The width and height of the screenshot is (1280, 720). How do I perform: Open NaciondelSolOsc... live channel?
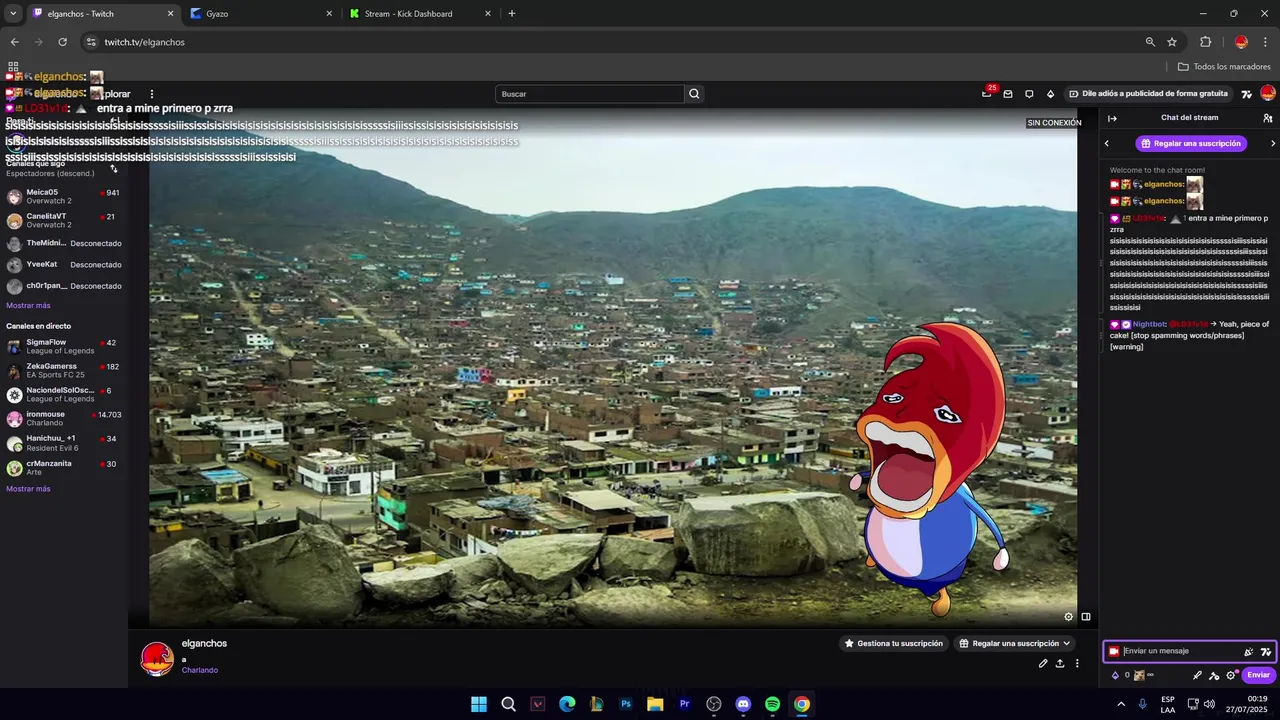click(64, 394)
